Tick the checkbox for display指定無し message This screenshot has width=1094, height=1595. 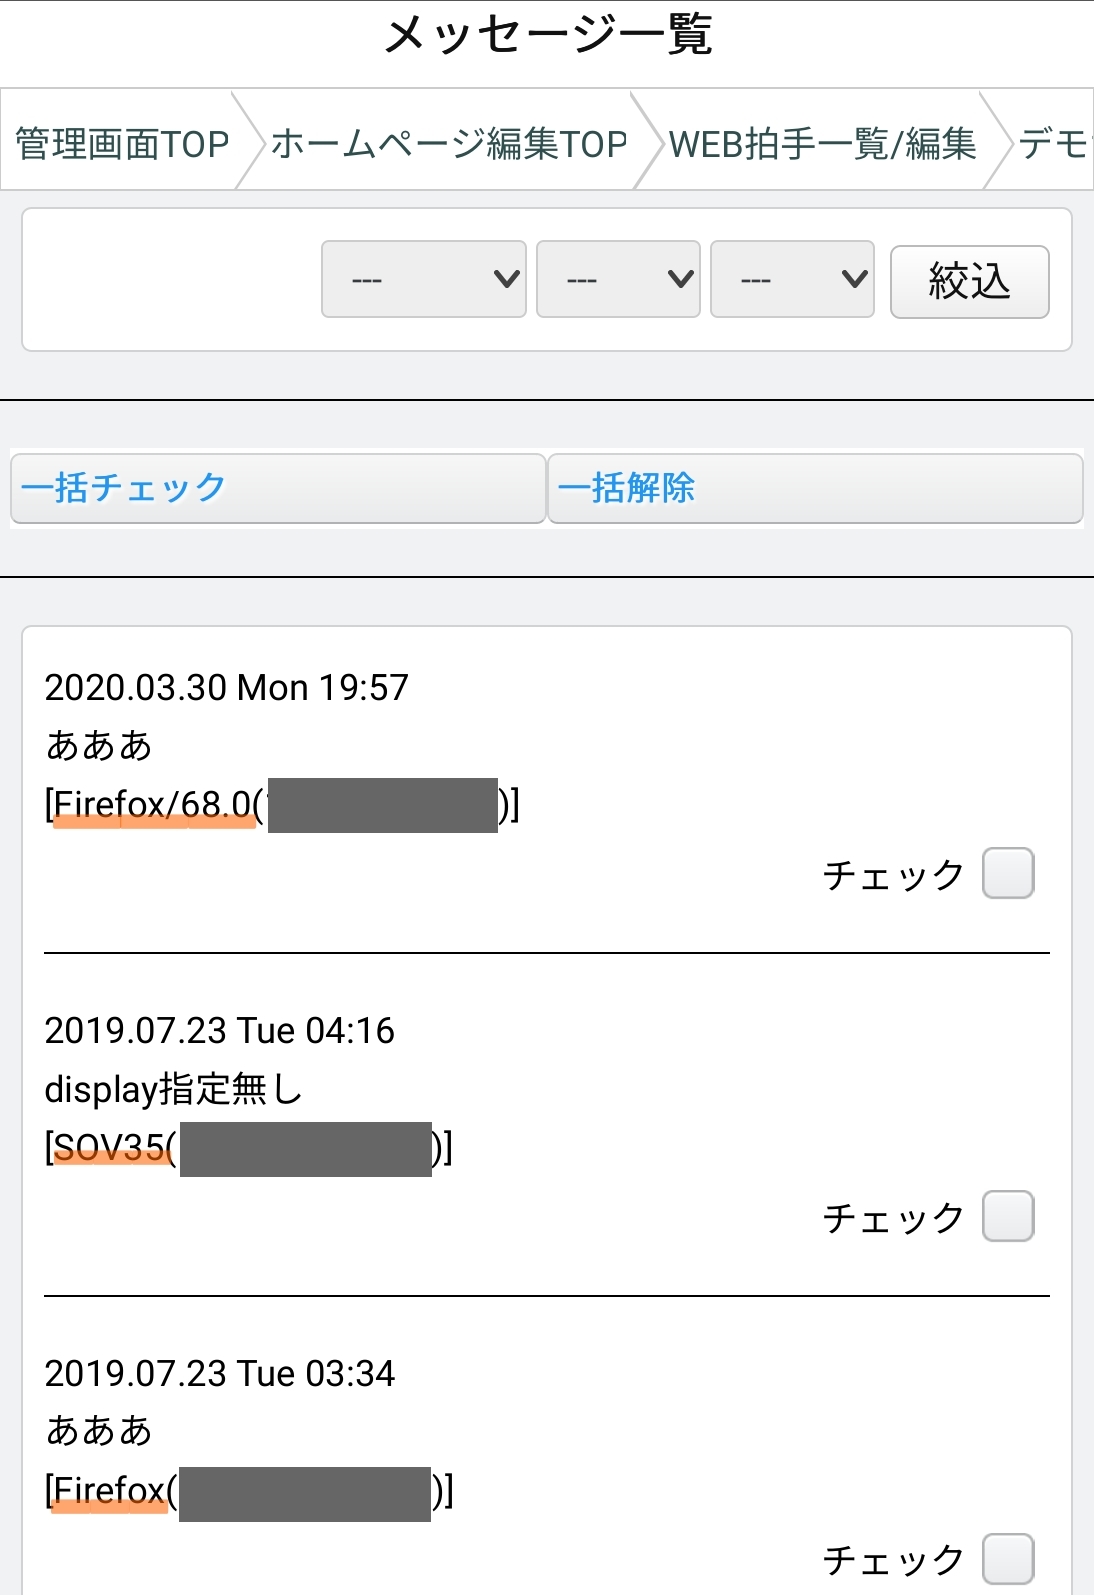click(x=1008, y=1217)
